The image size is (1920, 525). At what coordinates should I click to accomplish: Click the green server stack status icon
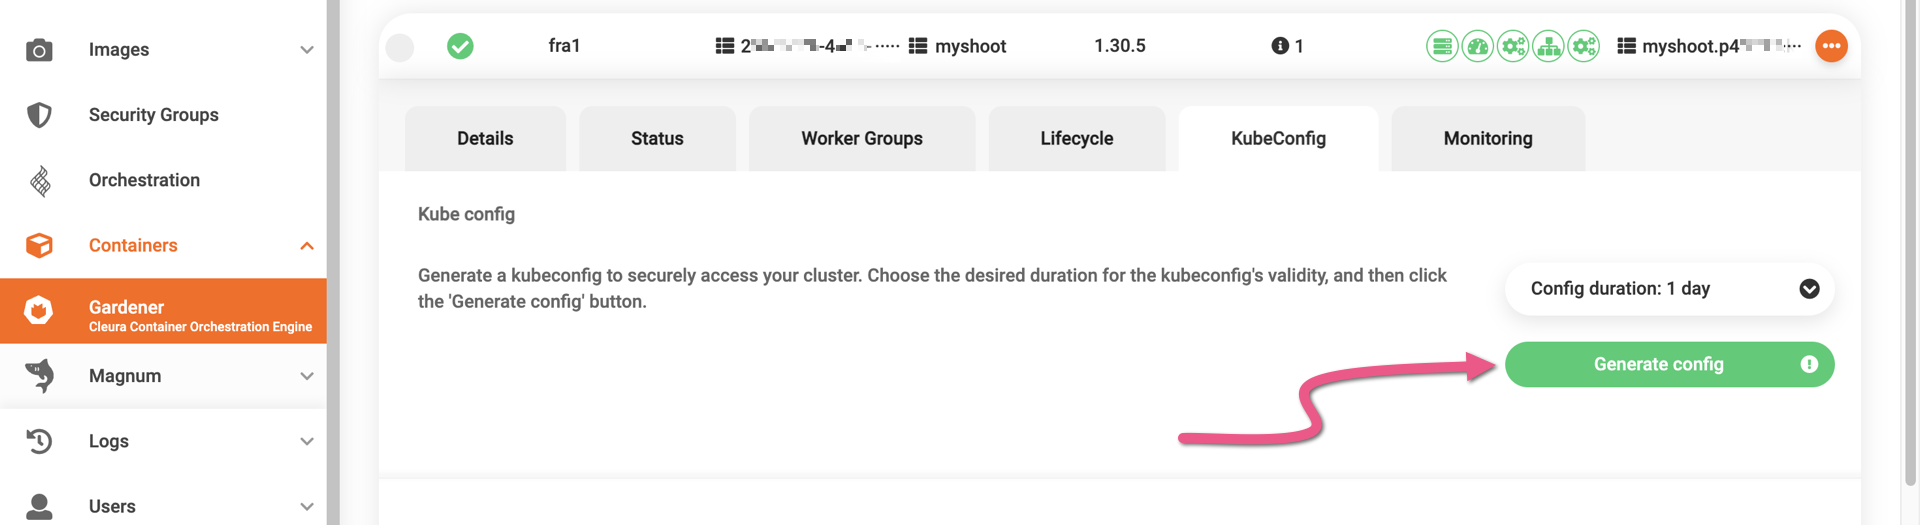click(1441, 46)
